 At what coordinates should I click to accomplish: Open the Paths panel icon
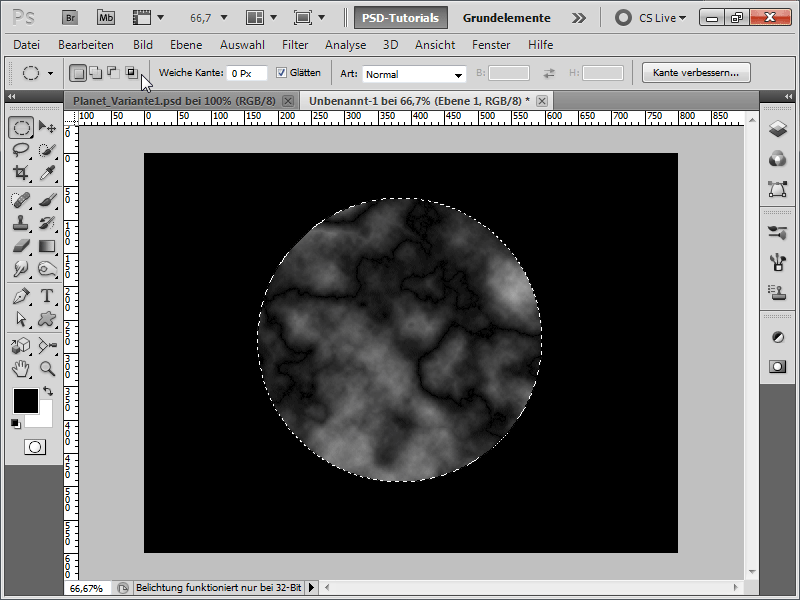click(x=777, y=189)
